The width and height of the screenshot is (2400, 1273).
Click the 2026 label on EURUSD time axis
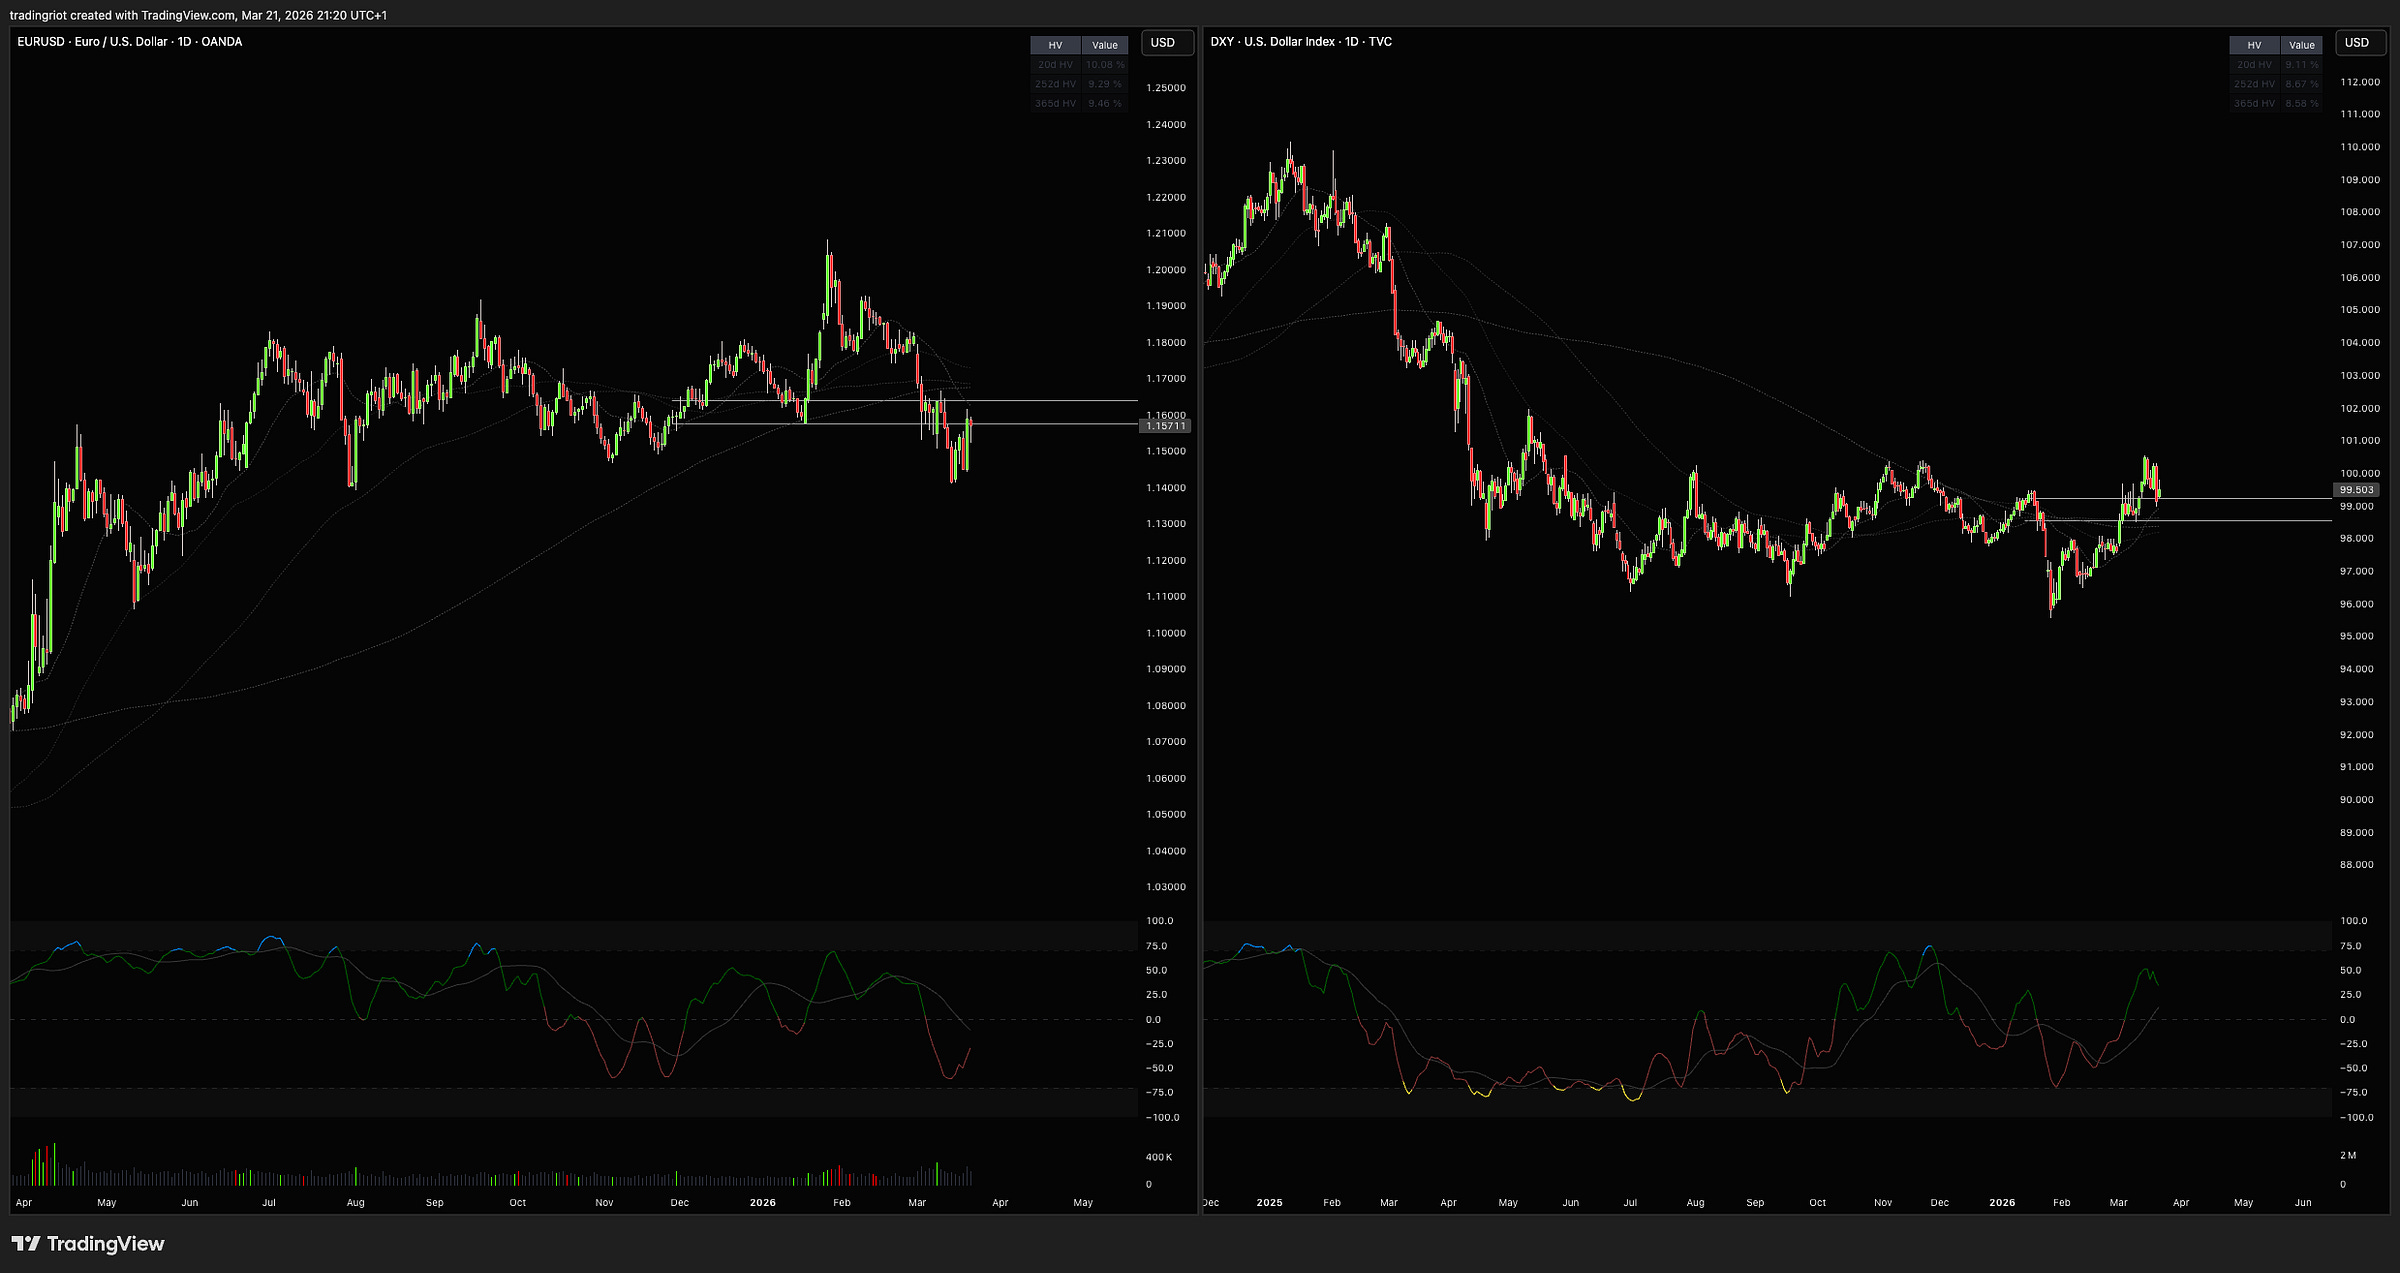point(762,1203)
